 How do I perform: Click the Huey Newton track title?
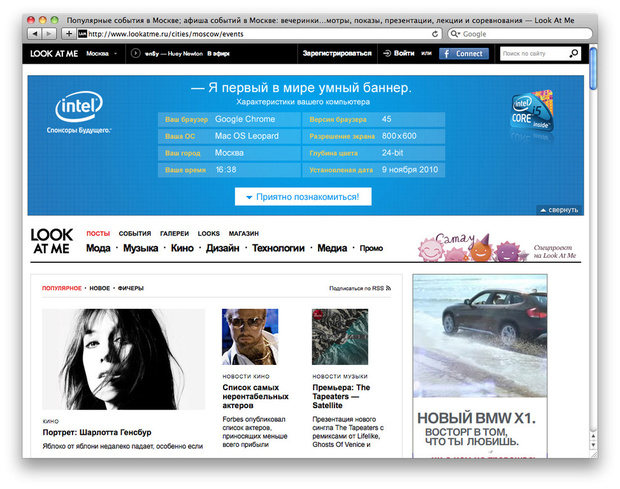pyautogui.click(x=185, y=53)
